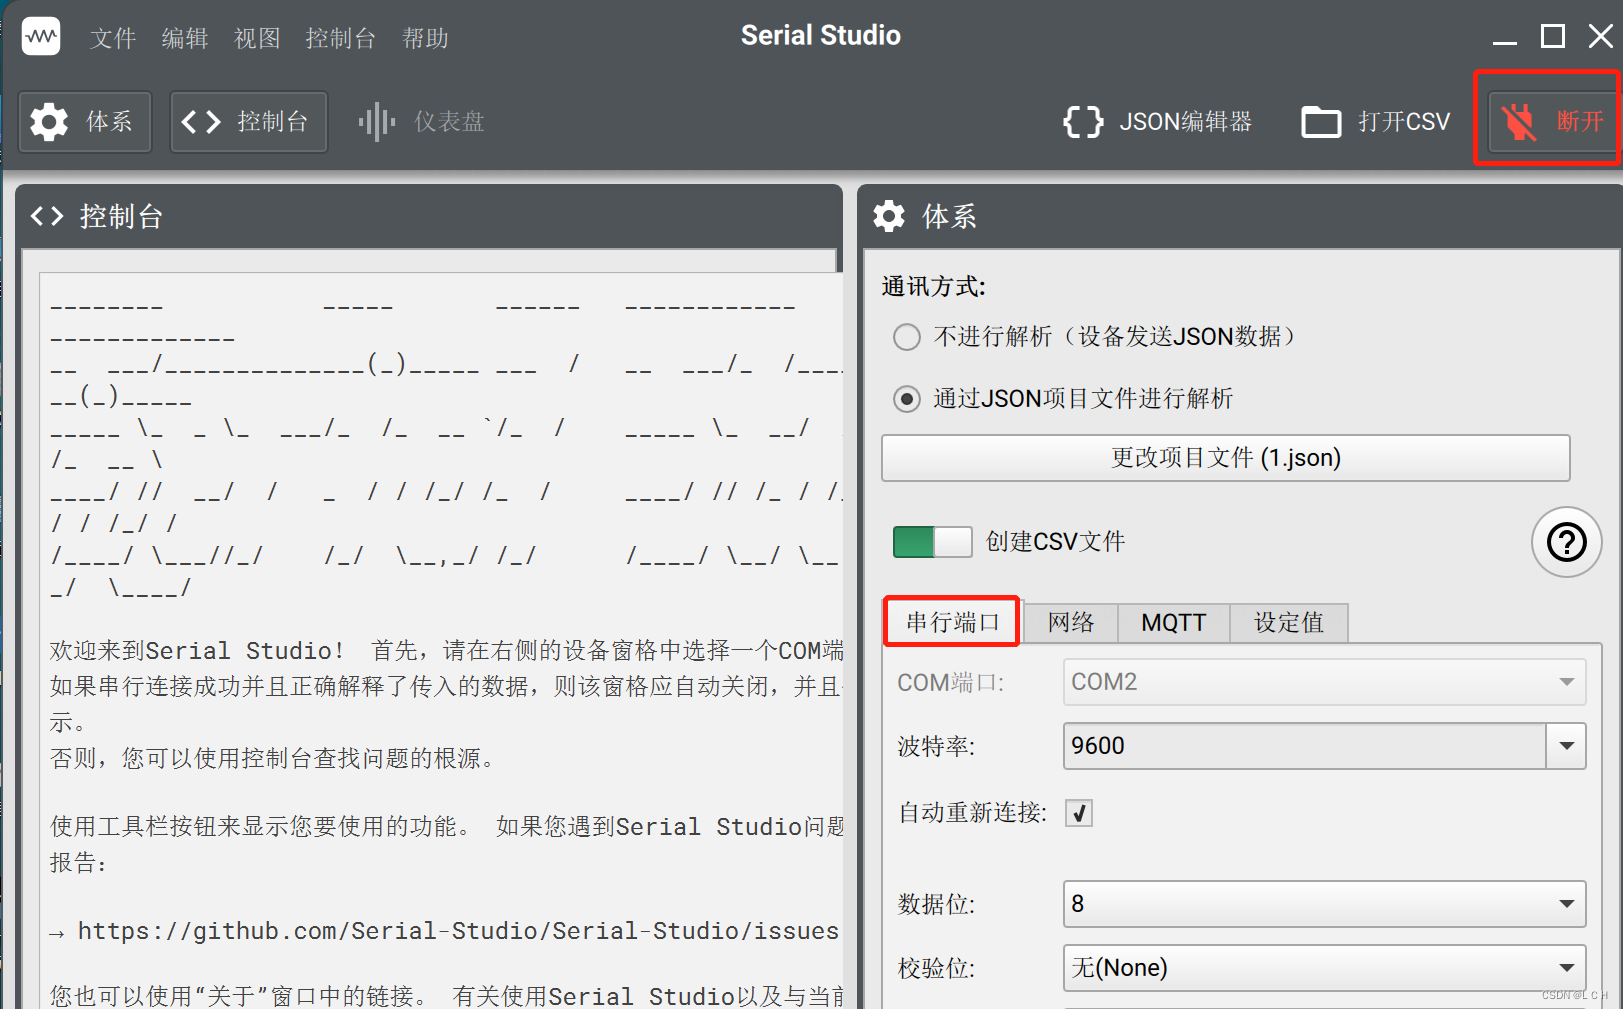Expand the 波特率 dropdown arrow
The height and width of the screenshot is (1009, 1623).
pos(1566,746)
